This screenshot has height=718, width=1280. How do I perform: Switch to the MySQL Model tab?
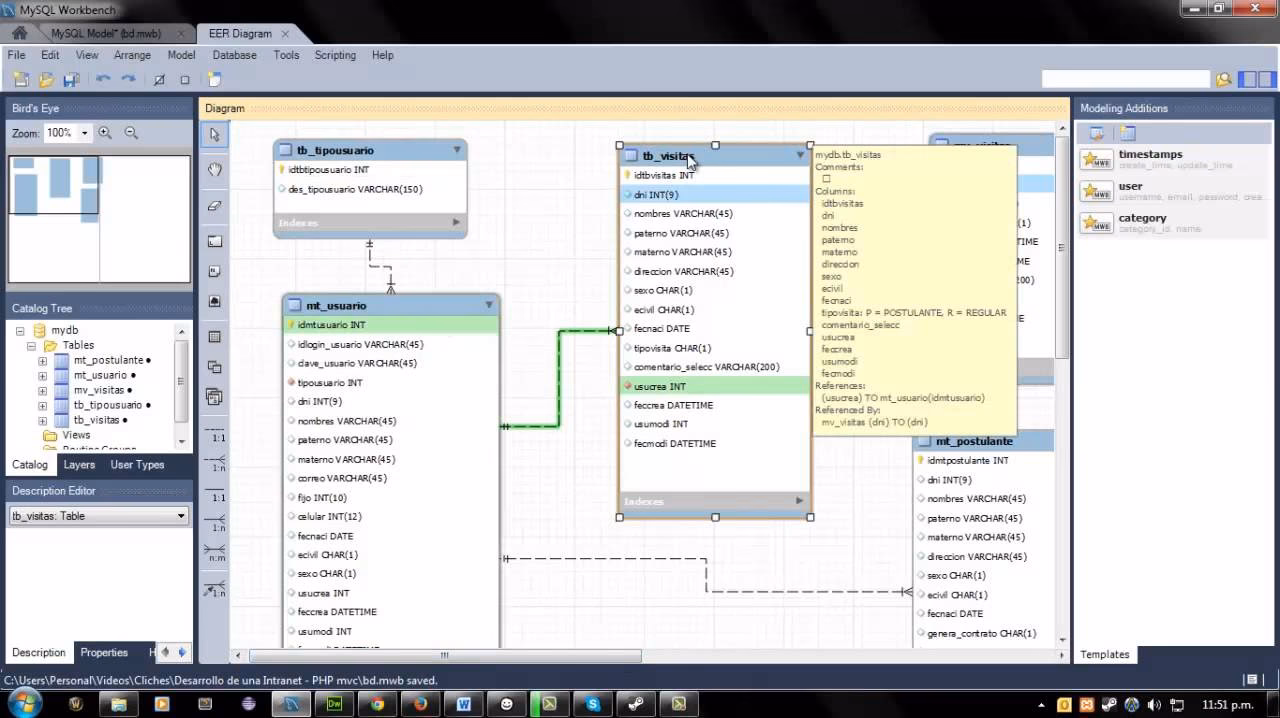(x=105, y=33)
